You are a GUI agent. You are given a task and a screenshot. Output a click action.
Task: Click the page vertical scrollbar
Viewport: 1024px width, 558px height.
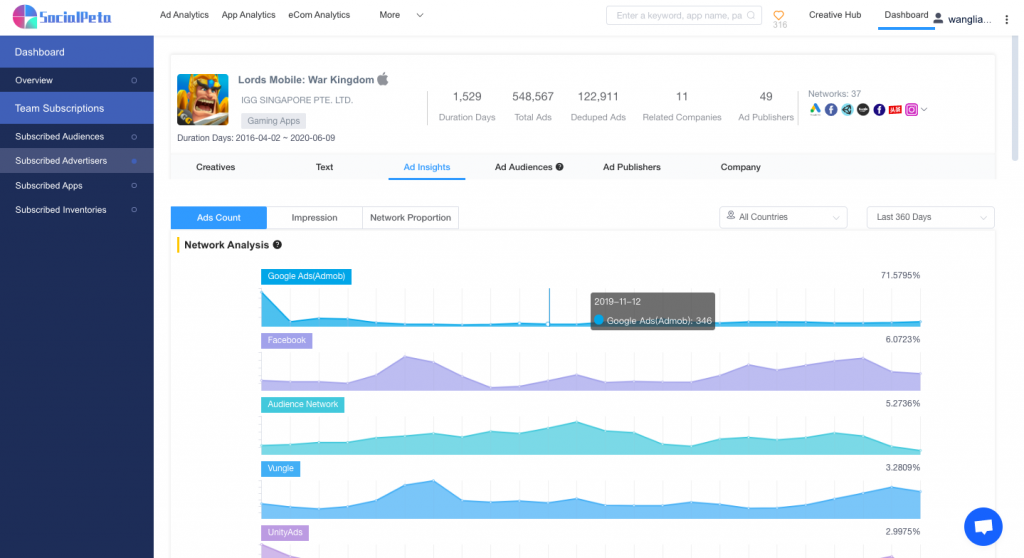coord(1014,98)
